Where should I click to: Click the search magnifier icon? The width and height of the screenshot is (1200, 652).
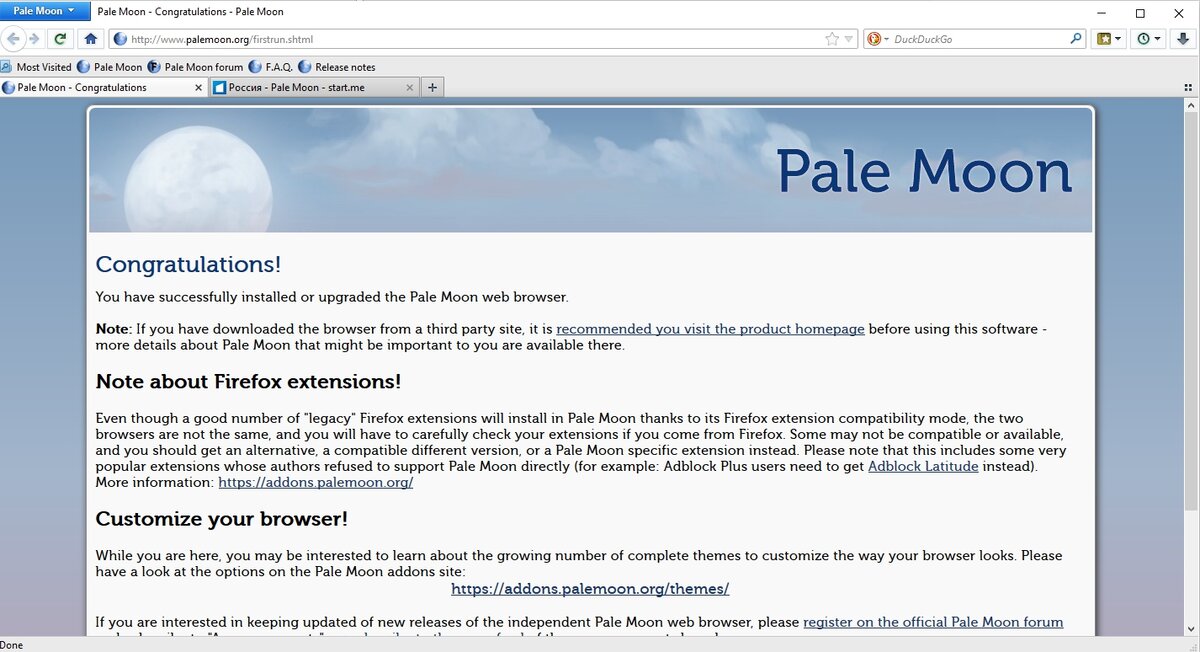click(x=1076, y=39)
